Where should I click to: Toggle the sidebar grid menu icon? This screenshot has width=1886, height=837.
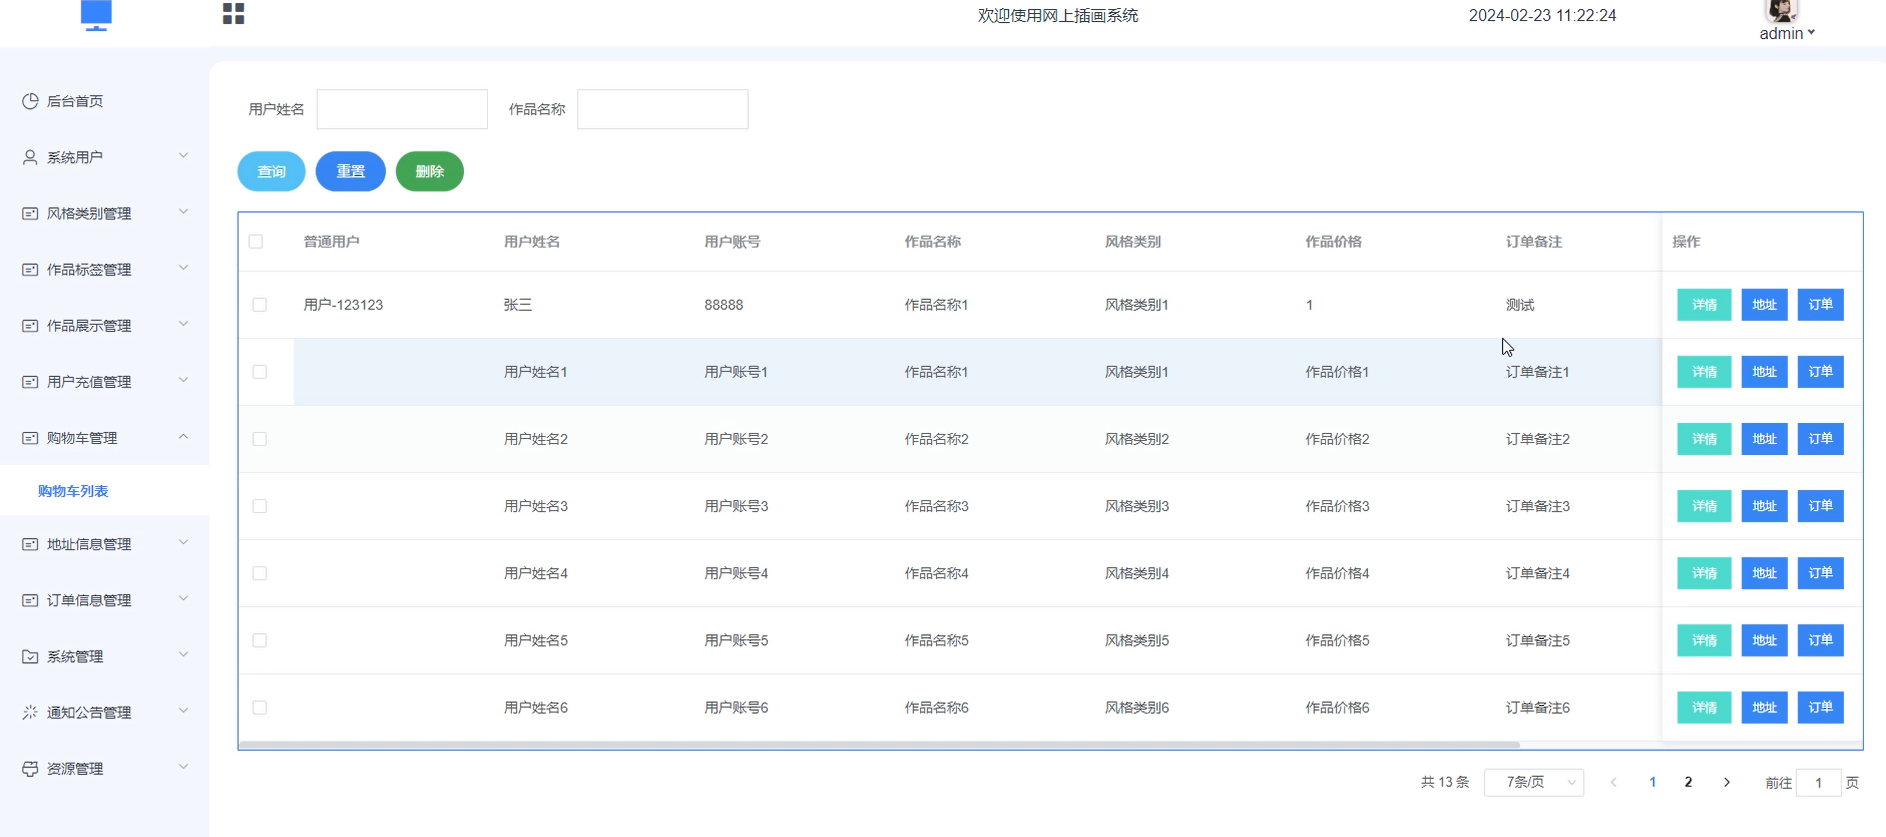(233, 13)
